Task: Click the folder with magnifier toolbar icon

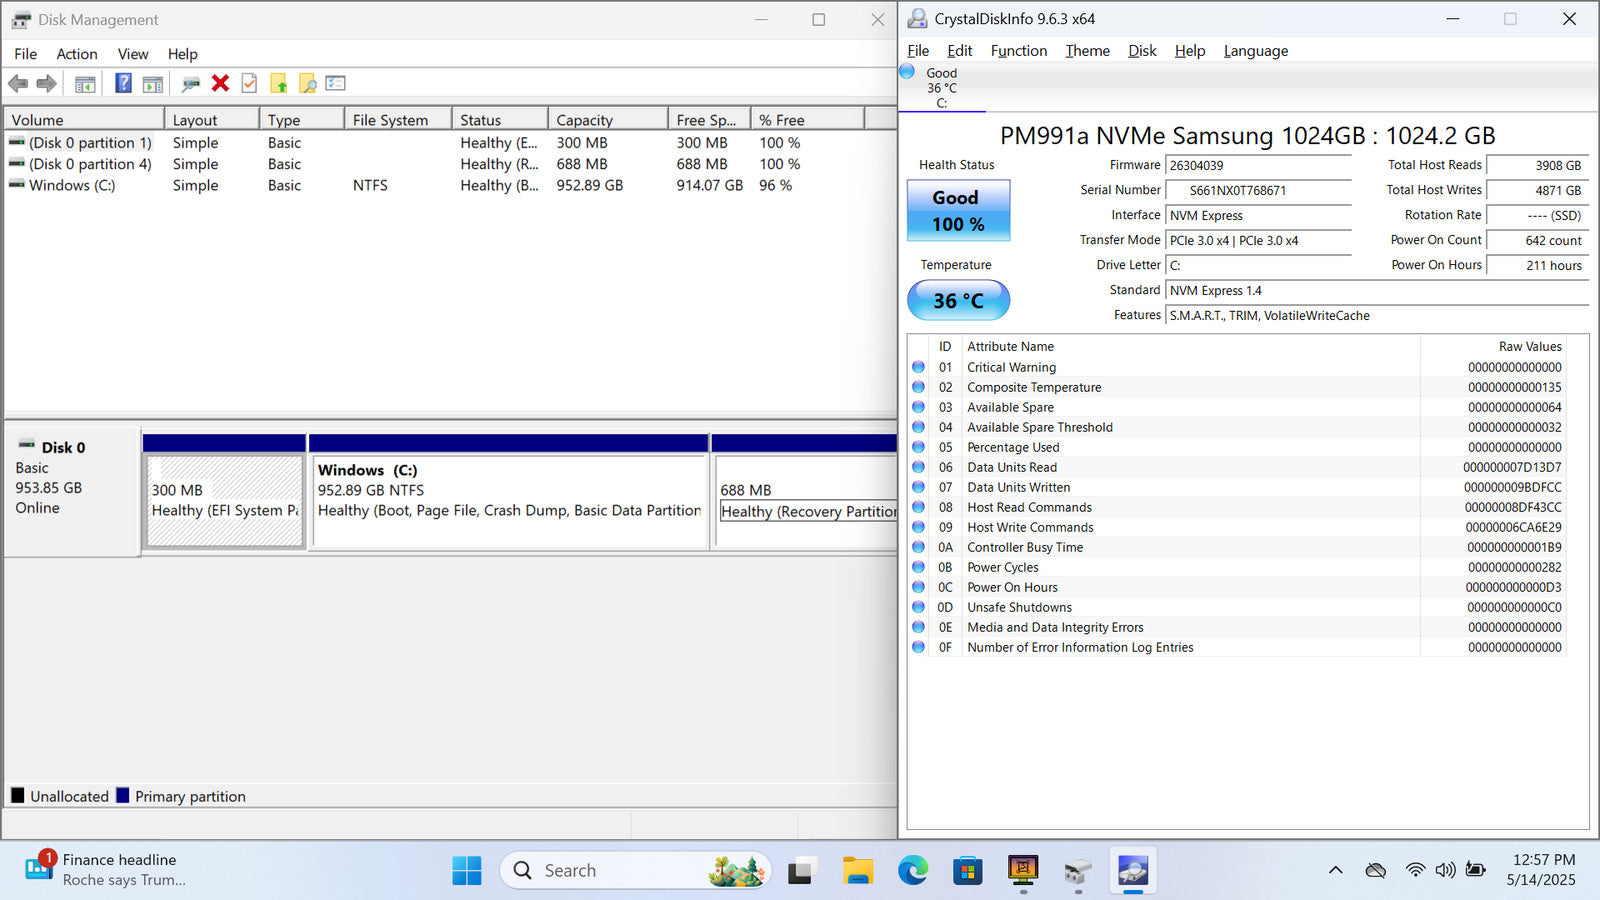Action: (x=307, y=84)
